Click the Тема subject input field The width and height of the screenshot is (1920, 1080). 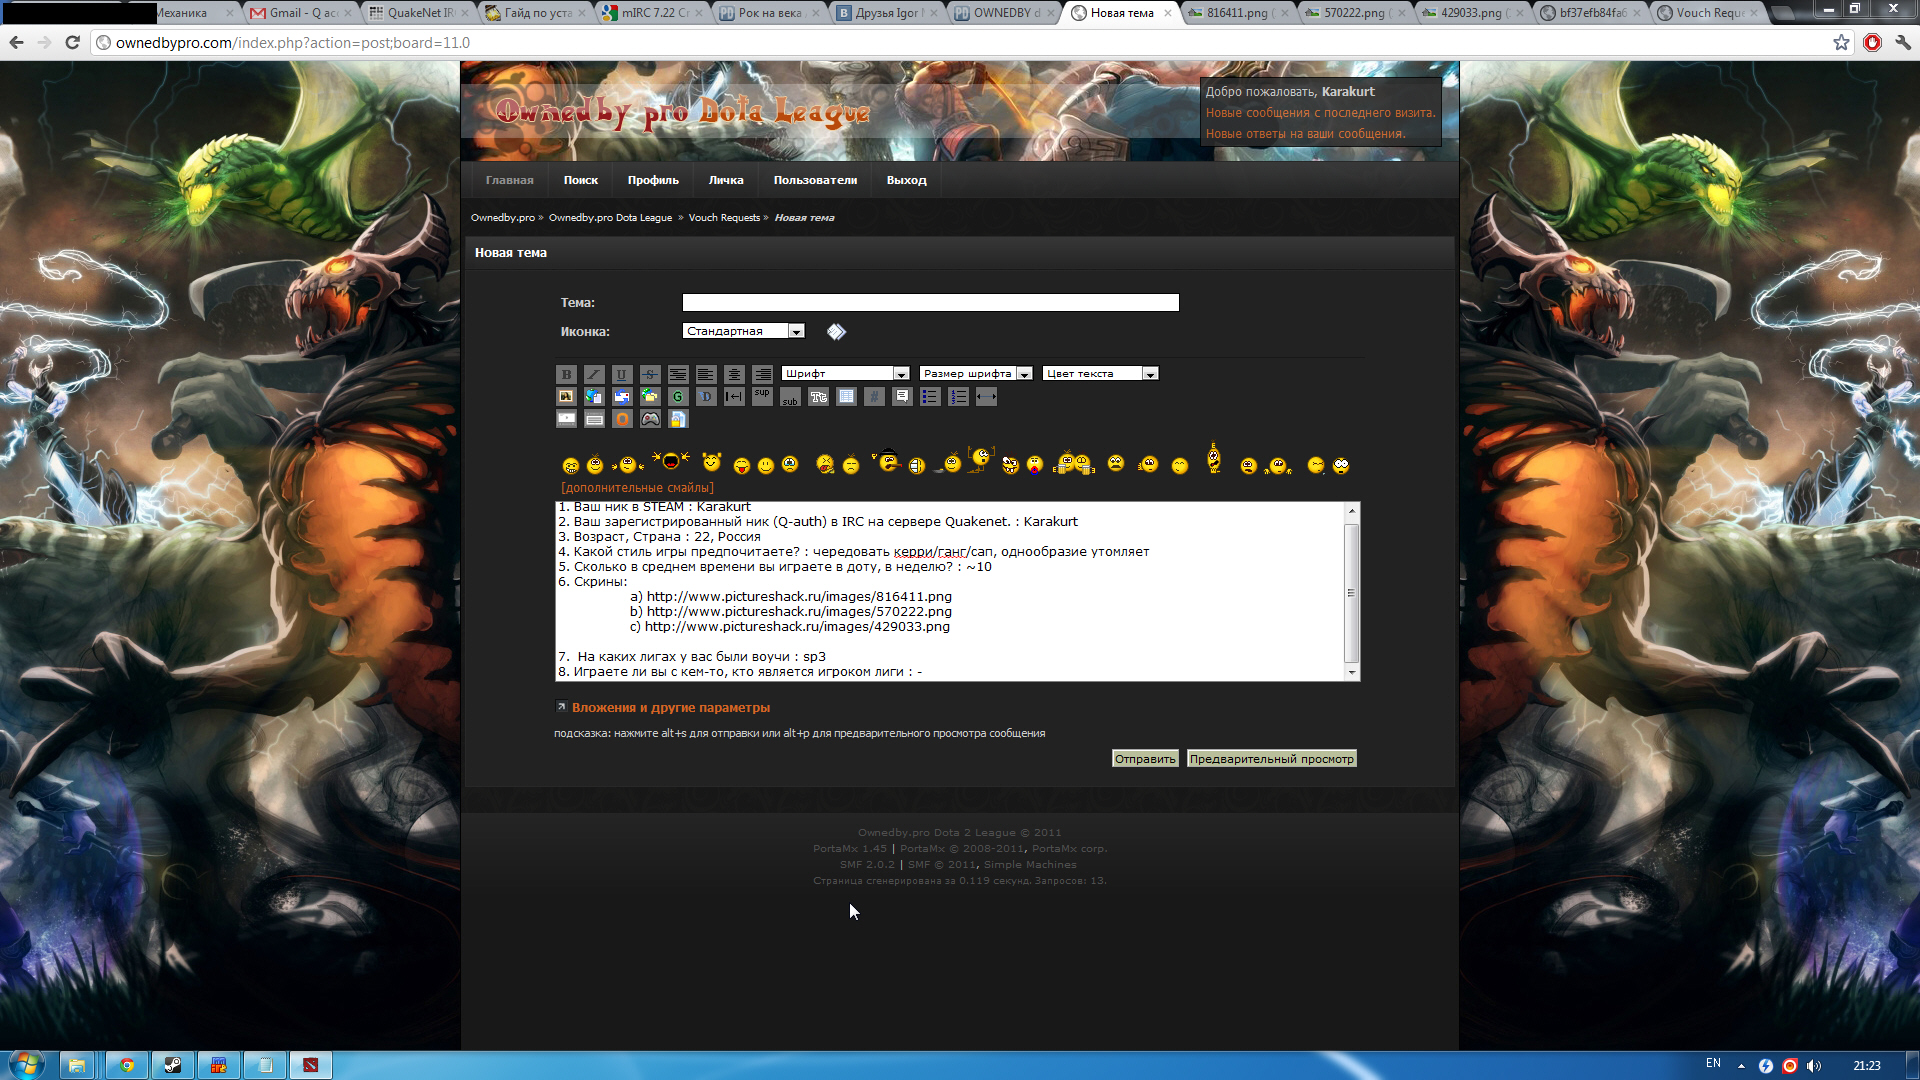(930, 303)
